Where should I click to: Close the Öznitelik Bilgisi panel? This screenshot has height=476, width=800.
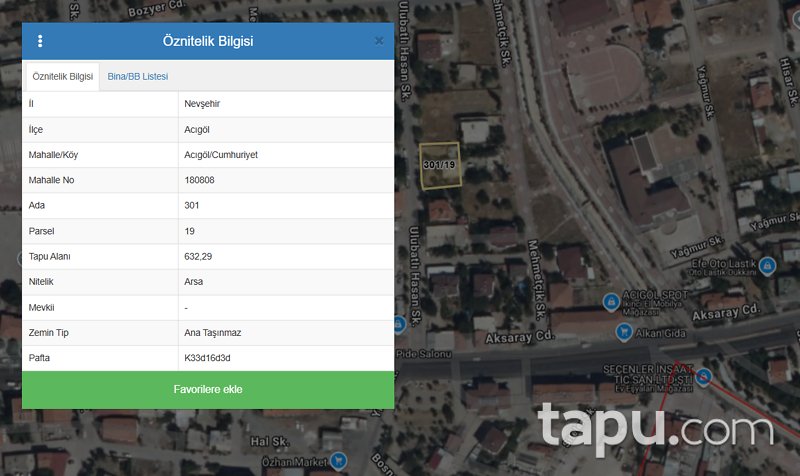click(379, 41)
